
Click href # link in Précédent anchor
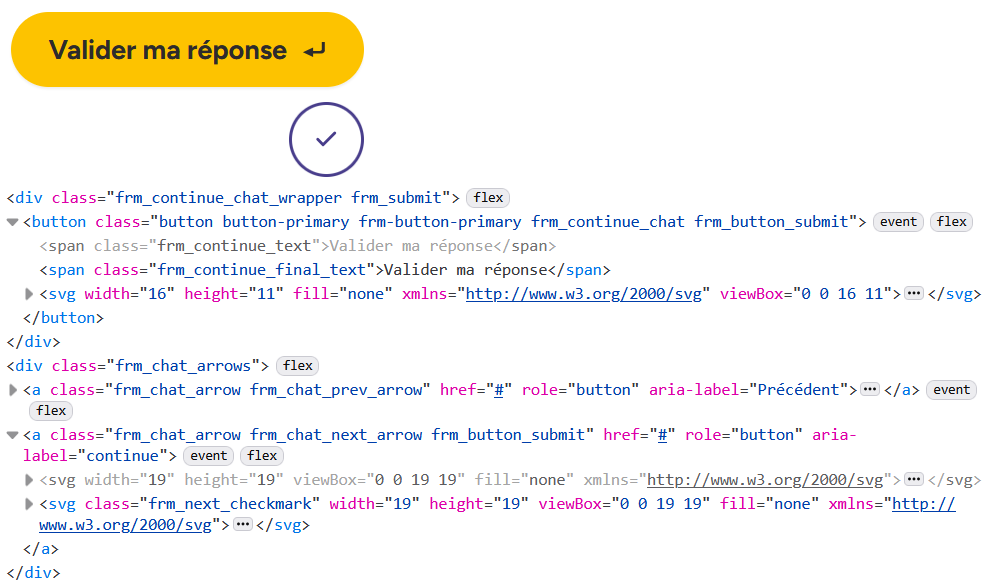click(499, 390)
